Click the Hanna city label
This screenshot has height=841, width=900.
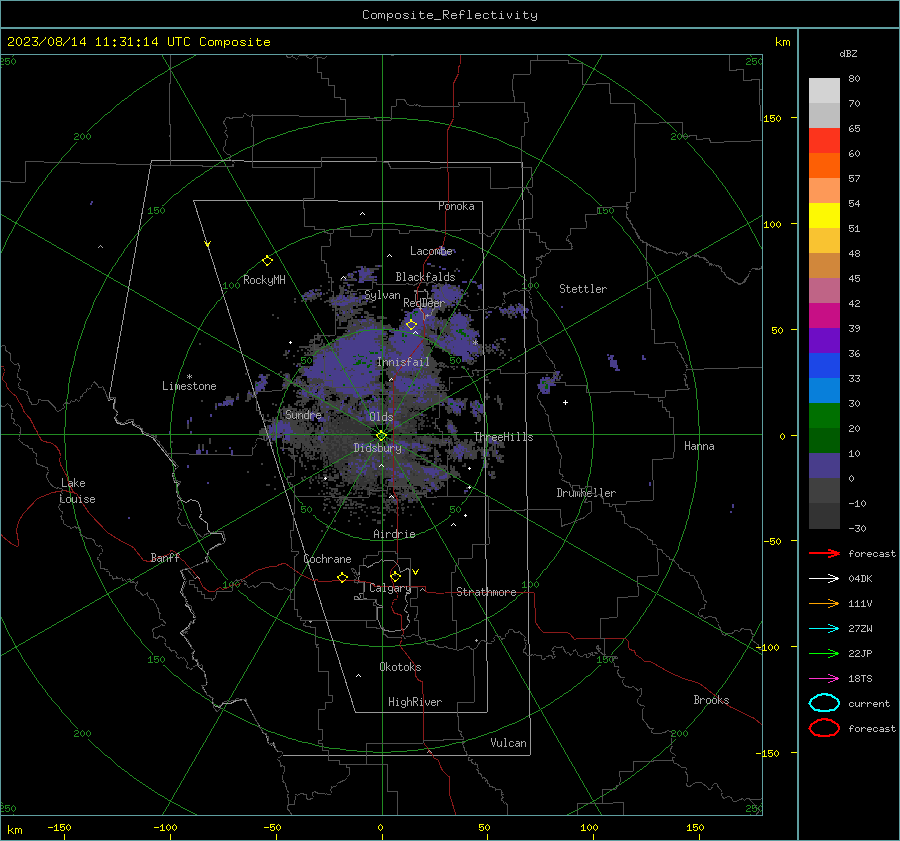699,446
